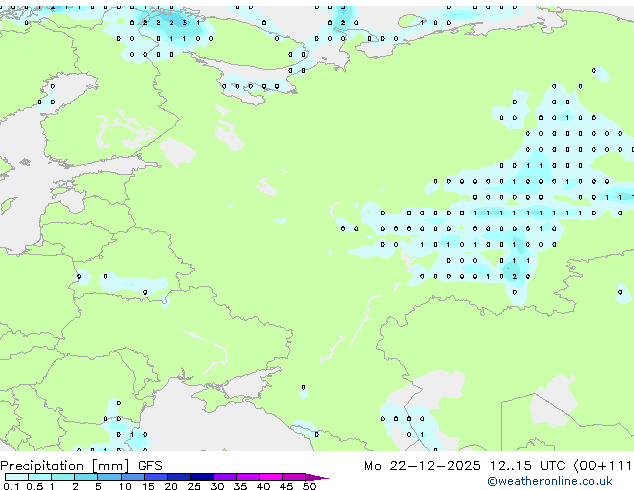Screen dimensions: 634x490
Task: Click the "50" legend scale label
Action: click(309, 486)
